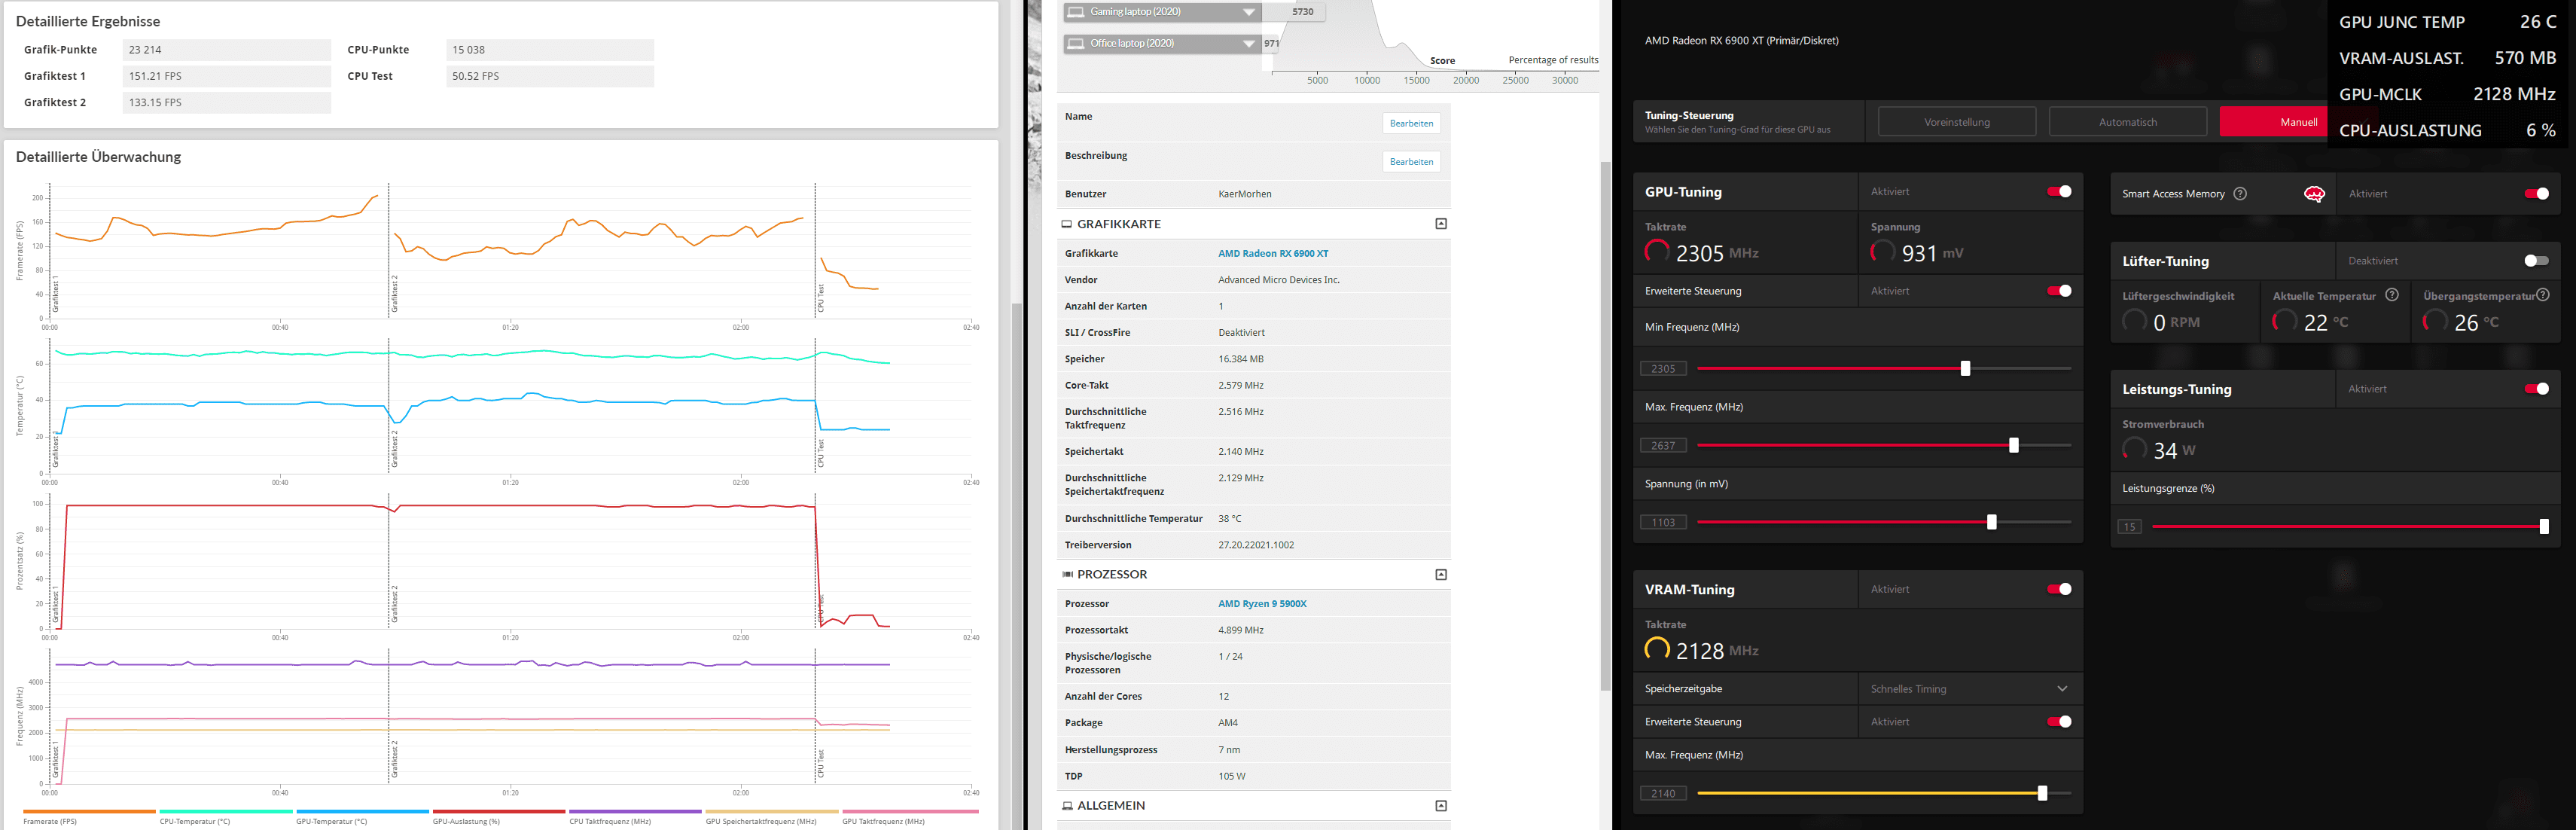The width and height of the screenshot is (2576, 830).
Task: Collapse the GRAFIKKARTE section
Action: tap(1441, 224)
